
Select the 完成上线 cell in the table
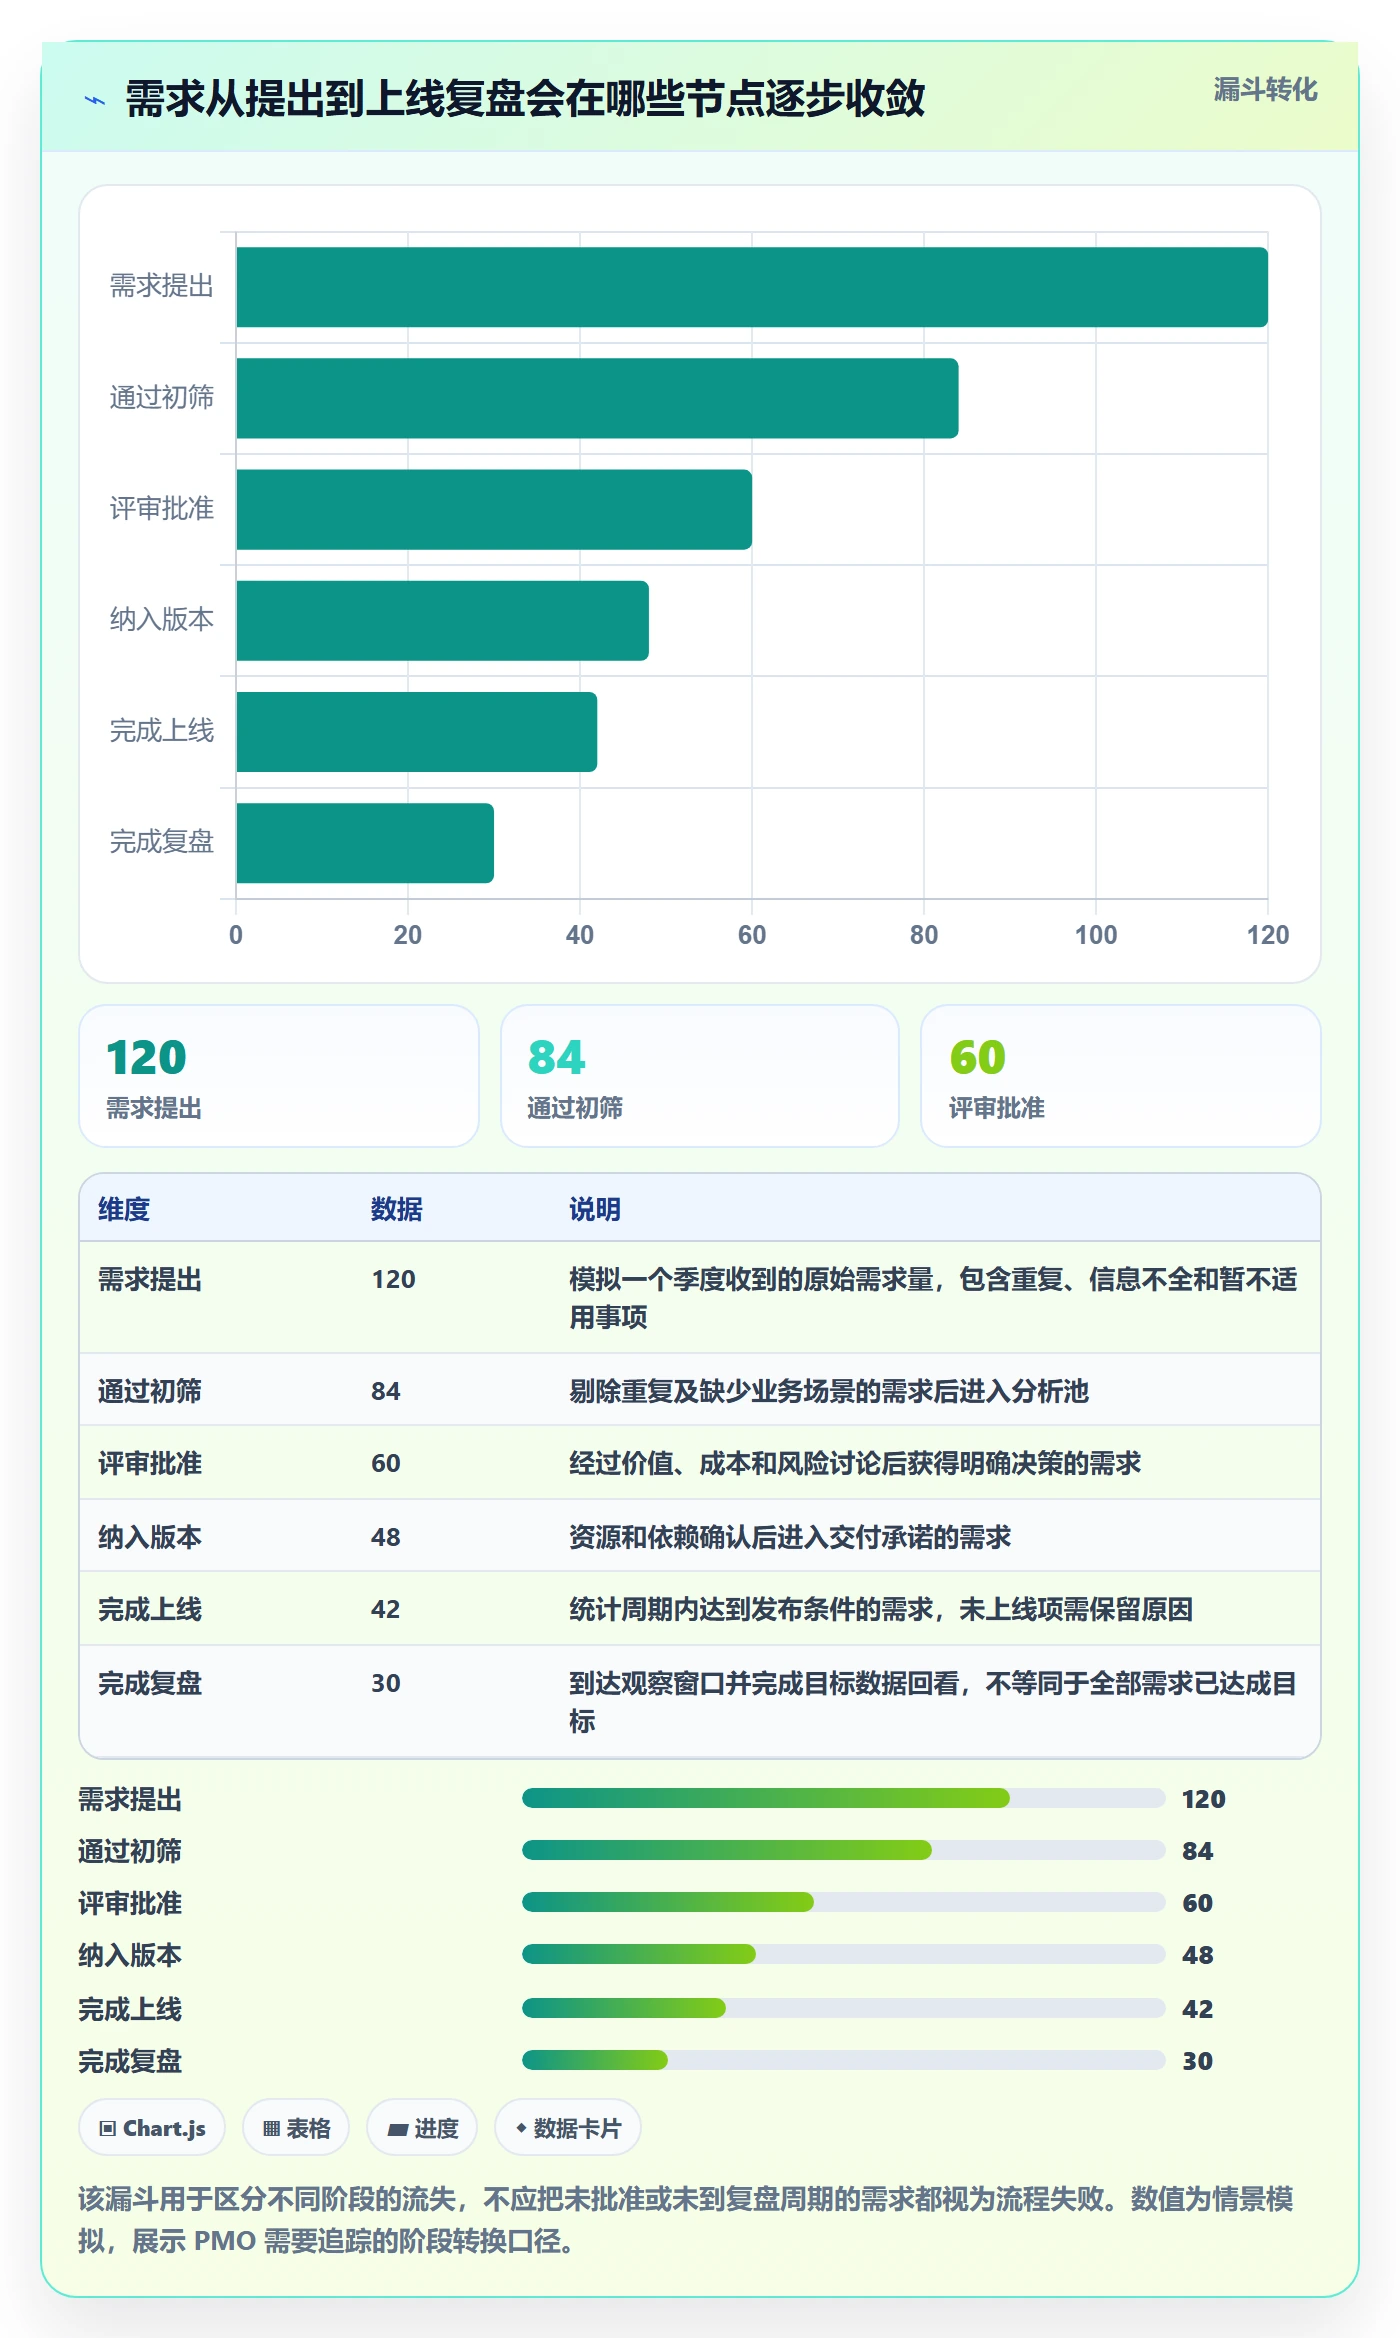click(x=150, y=1609)
